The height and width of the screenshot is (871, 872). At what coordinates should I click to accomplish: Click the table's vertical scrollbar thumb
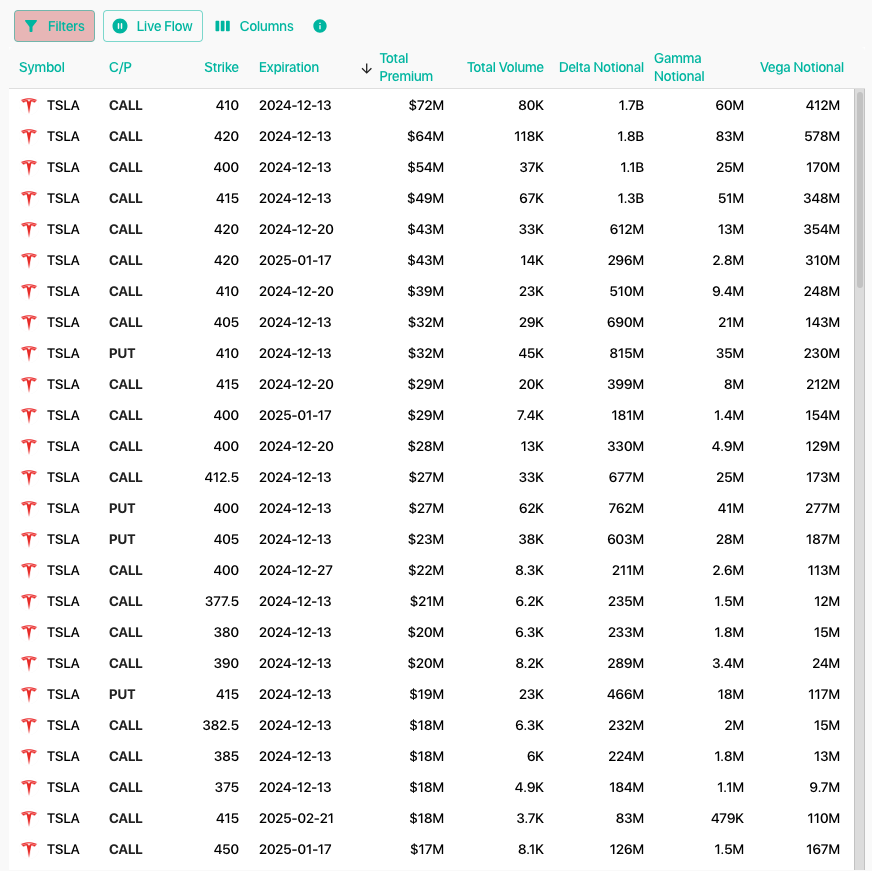click(x=860, y=189)
